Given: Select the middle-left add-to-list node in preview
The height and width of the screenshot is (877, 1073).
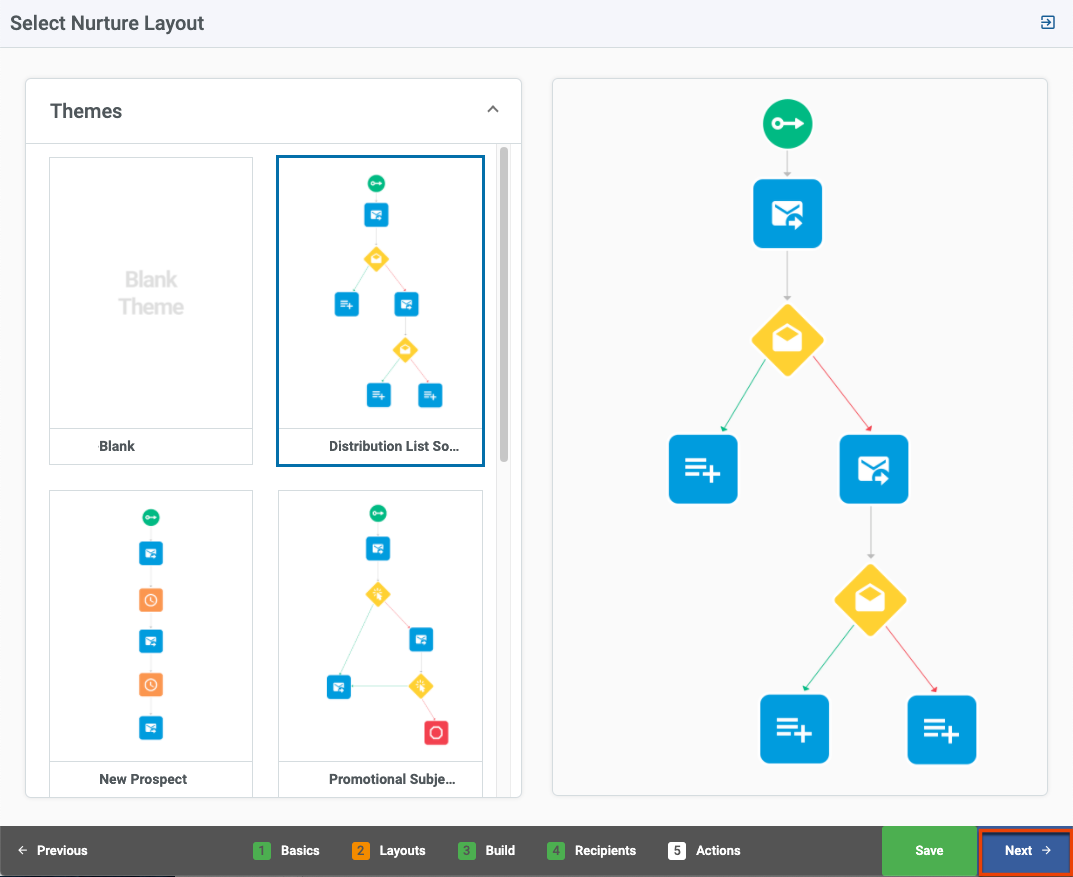Looking at the screenshot, I should click(x=703, y=469).
